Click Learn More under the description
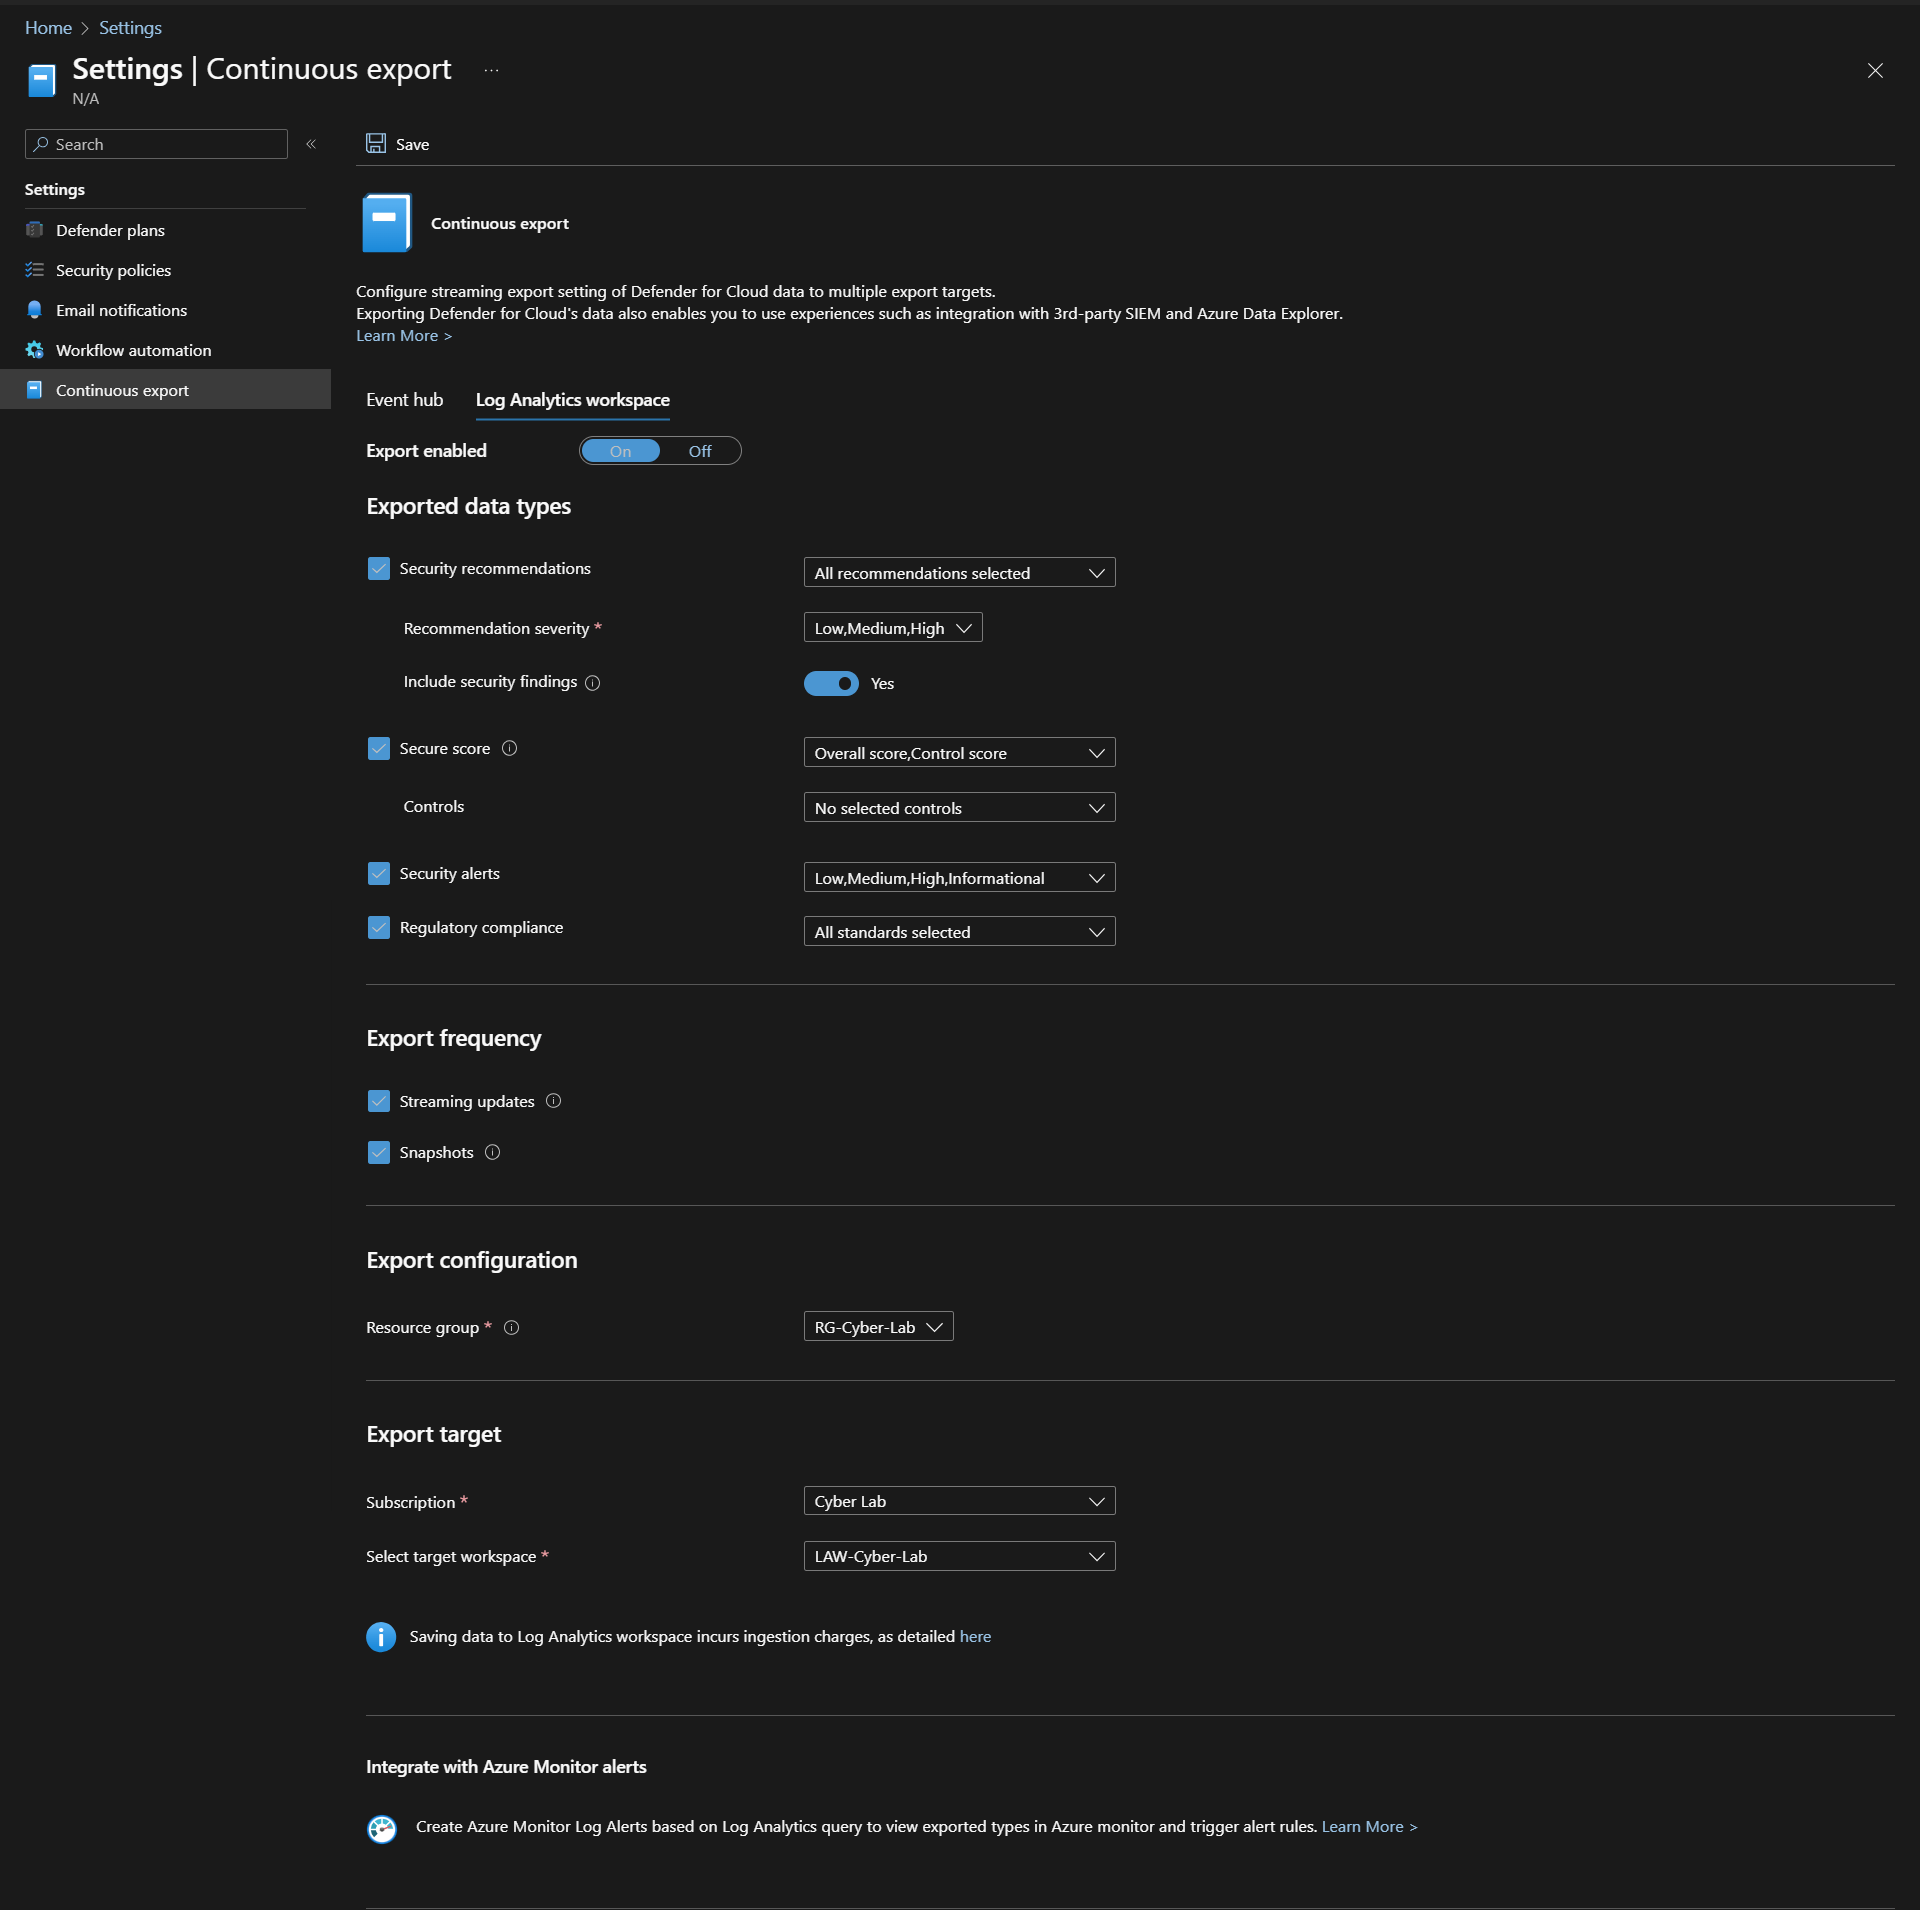This screenshot has height=1910, width=1920. (404, 336)
